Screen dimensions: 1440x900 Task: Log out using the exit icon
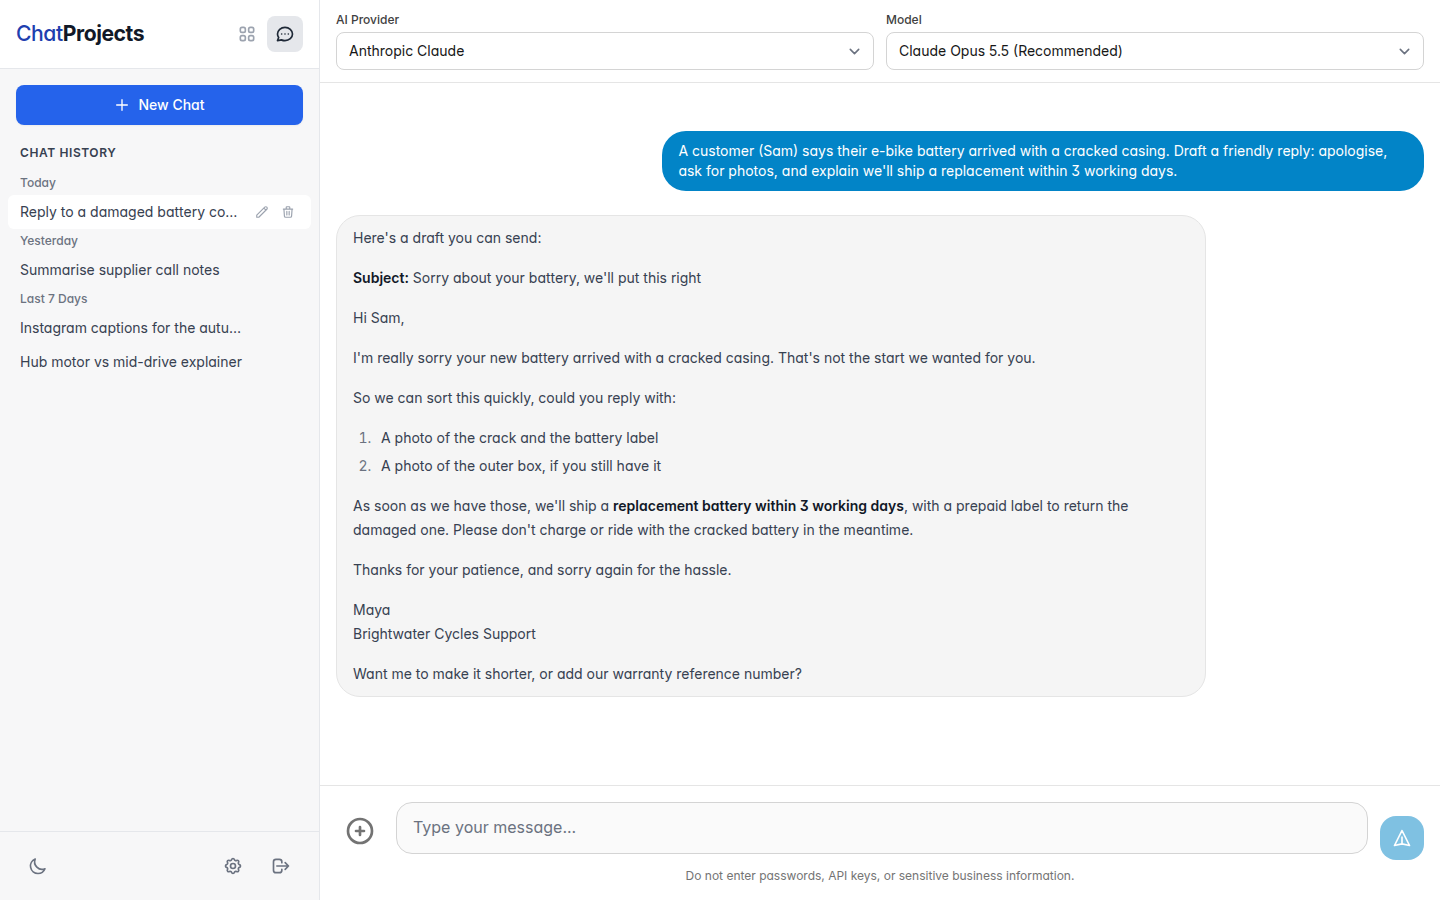pos(281,866)
